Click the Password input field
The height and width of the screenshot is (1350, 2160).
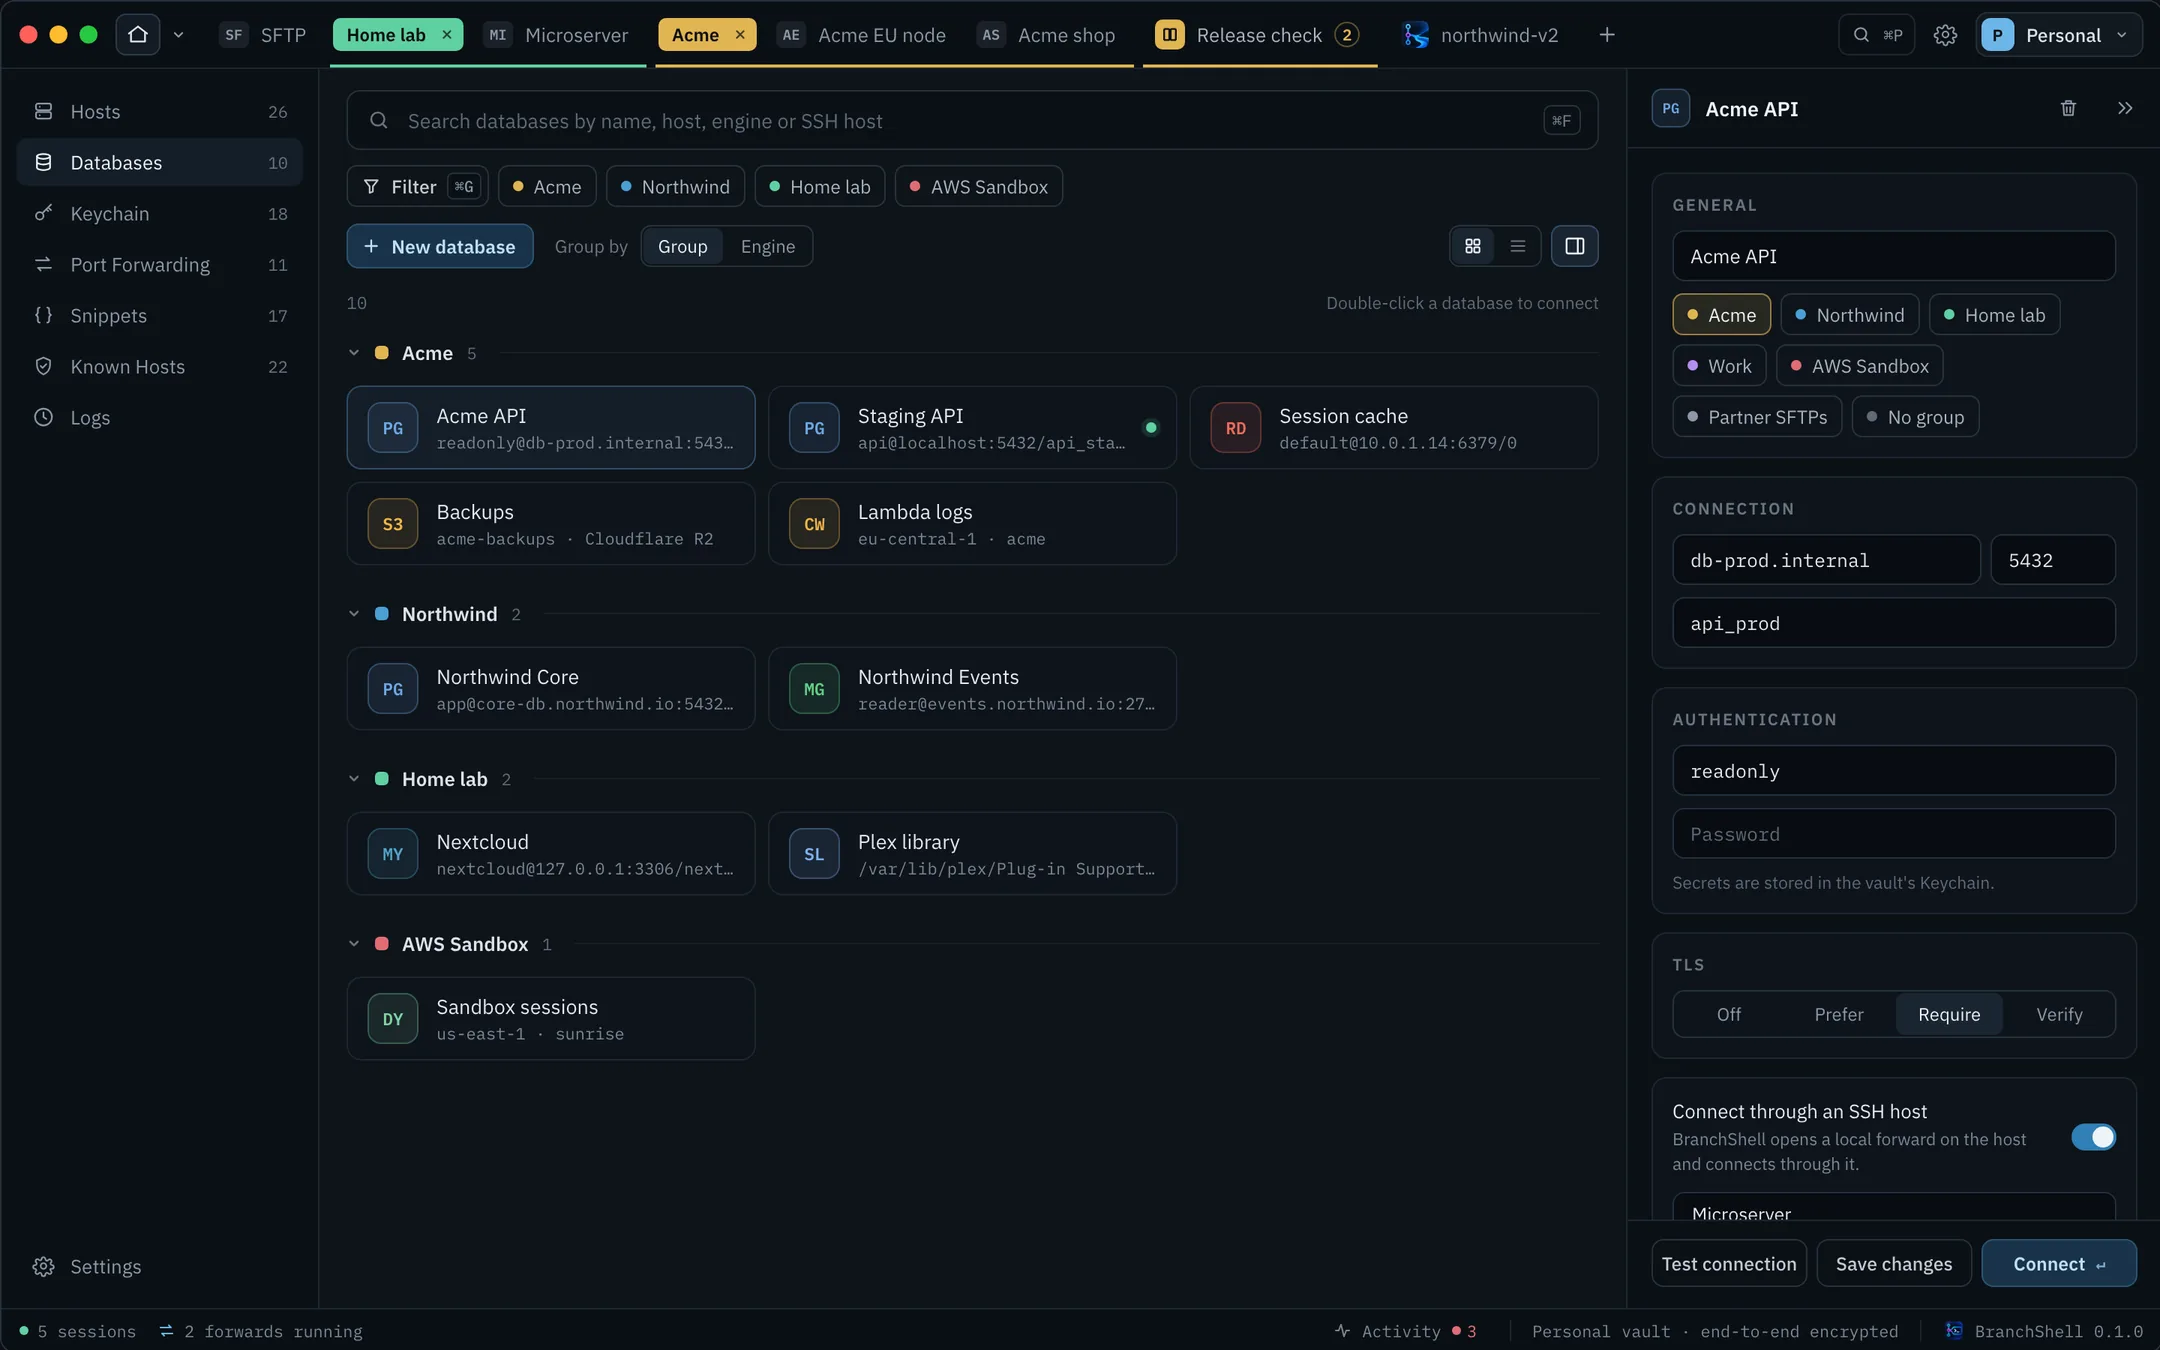pyautogui.click(x=1894, y=834)
